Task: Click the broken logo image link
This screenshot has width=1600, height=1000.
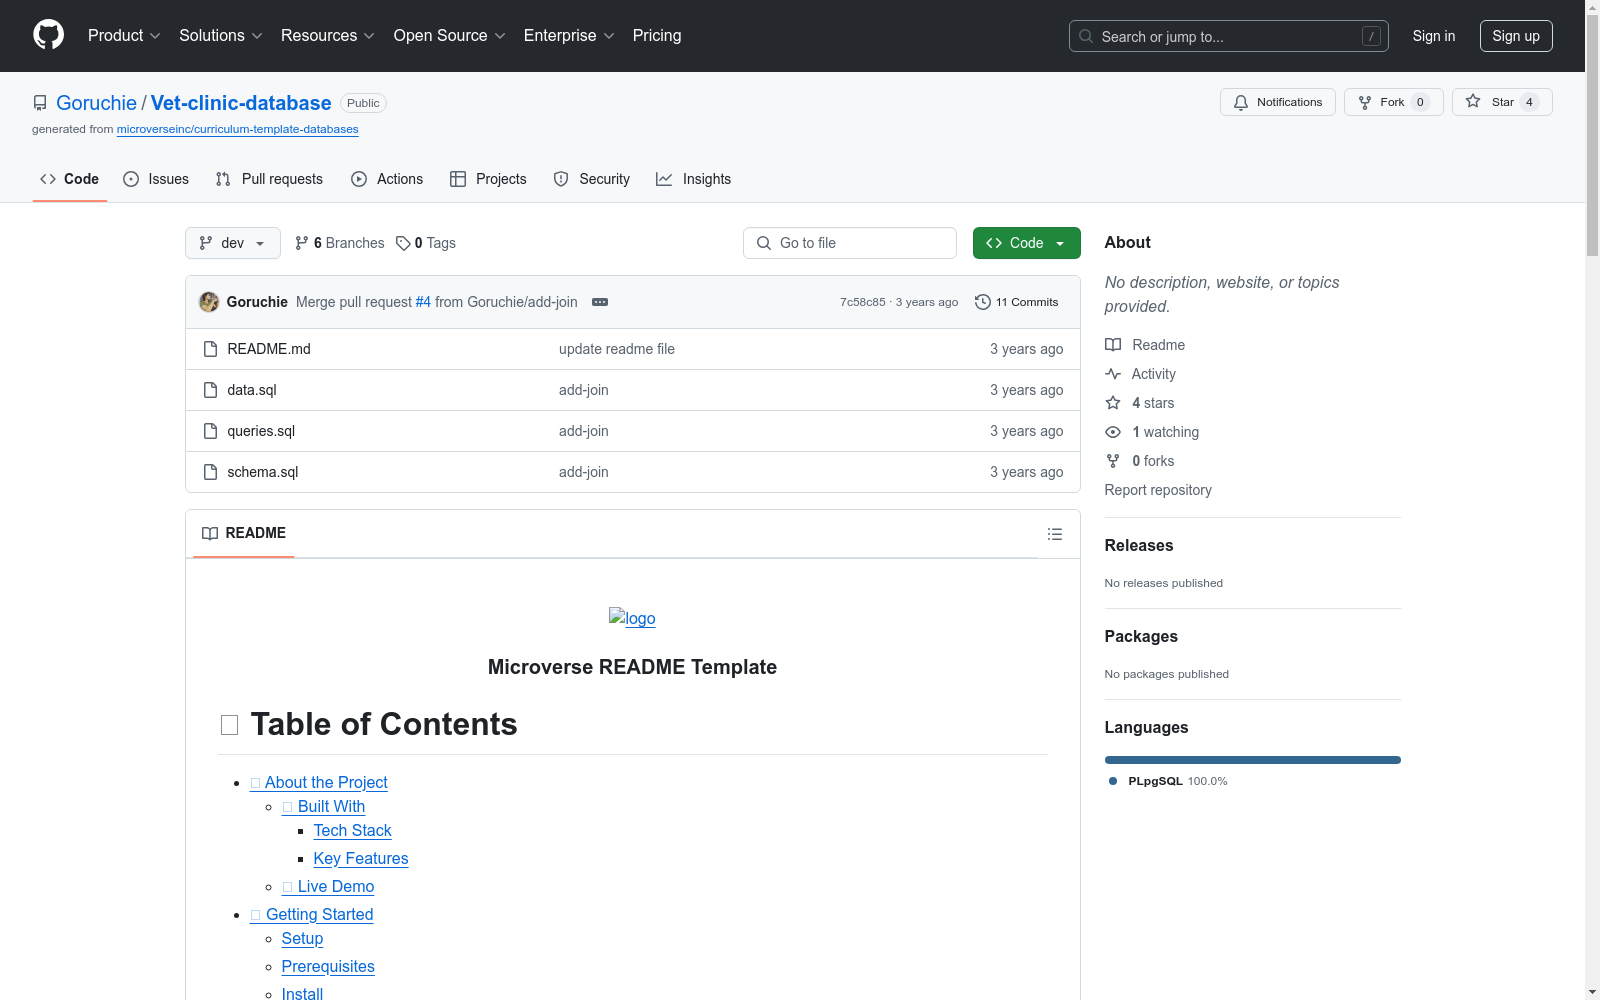Action: (x=632, y=618)
